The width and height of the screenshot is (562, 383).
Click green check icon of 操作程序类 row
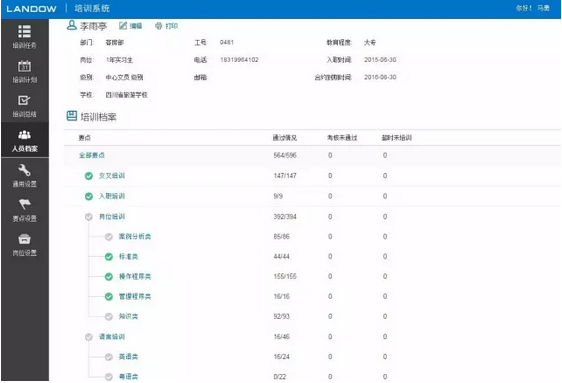(109, 277)
